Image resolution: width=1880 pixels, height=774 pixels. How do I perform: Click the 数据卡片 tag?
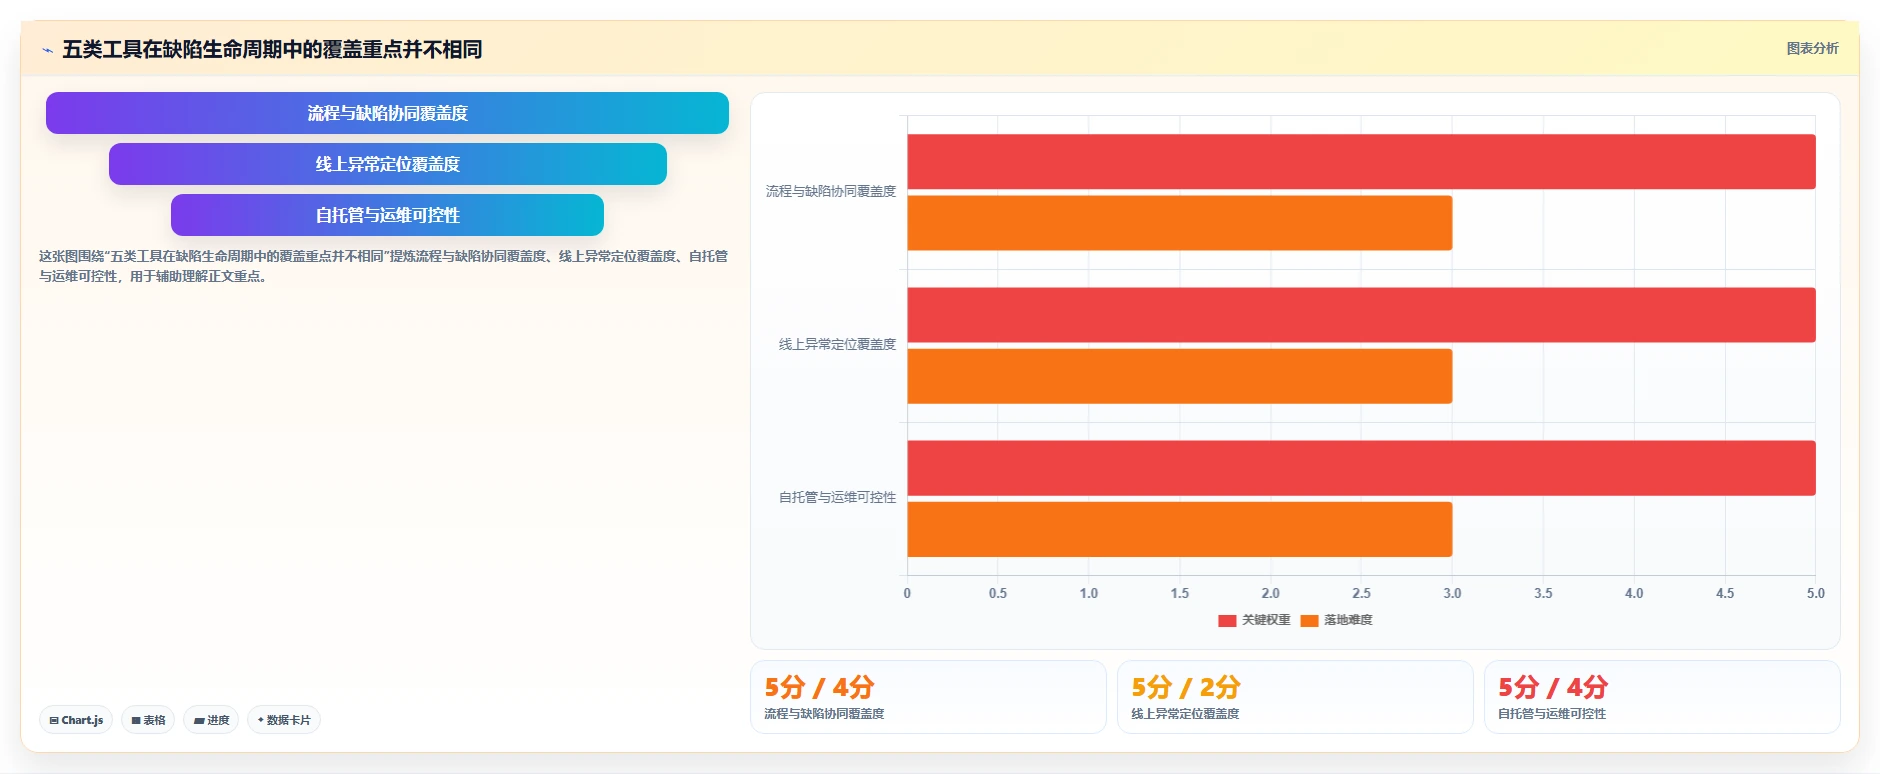tap(284, 720)
